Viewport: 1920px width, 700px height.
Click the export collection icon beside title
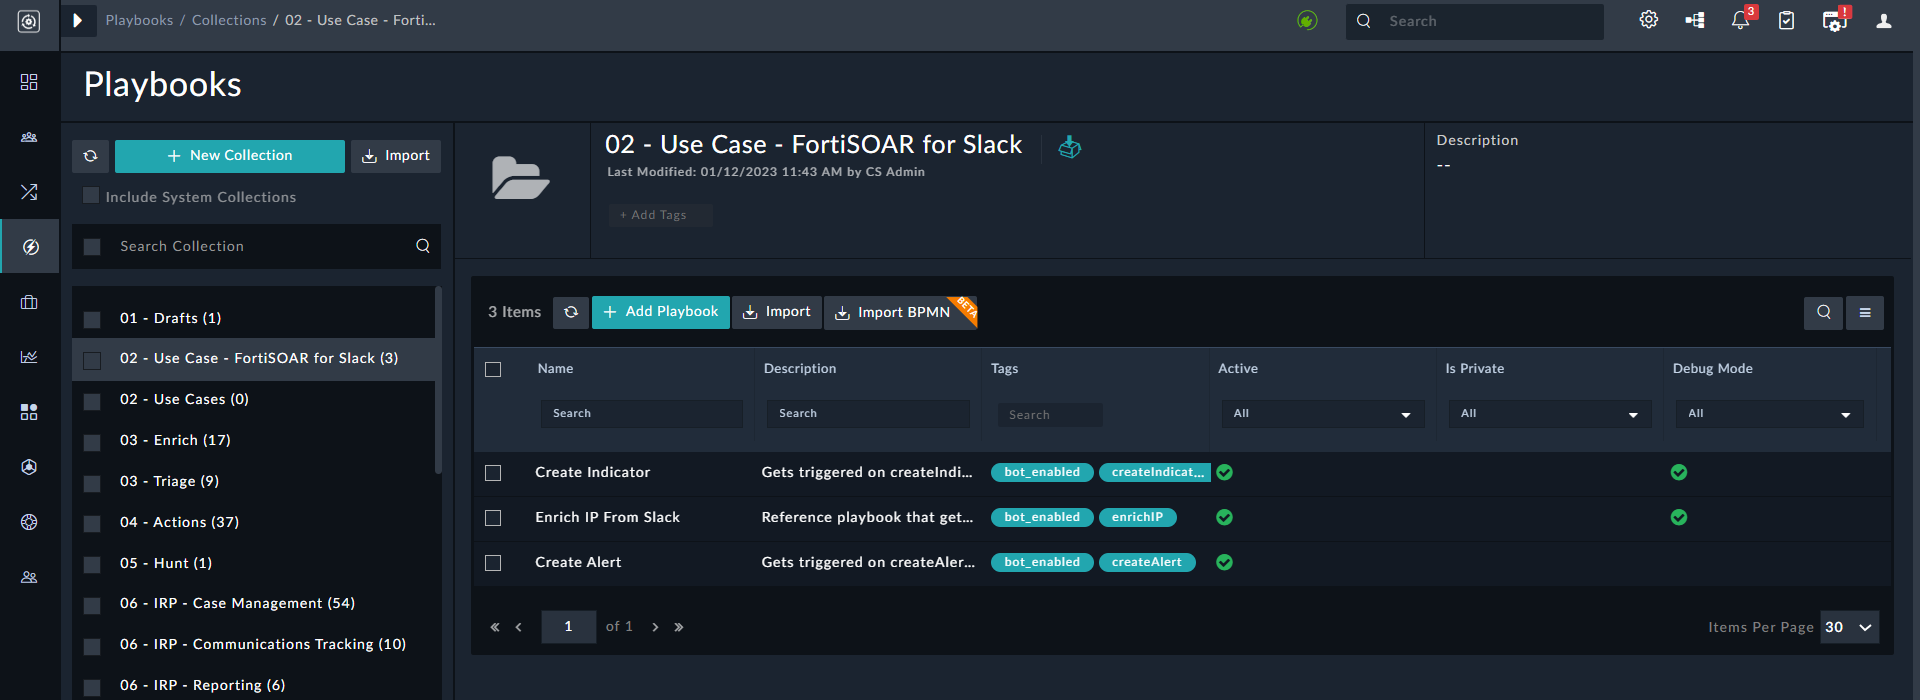coord(1070,147)
